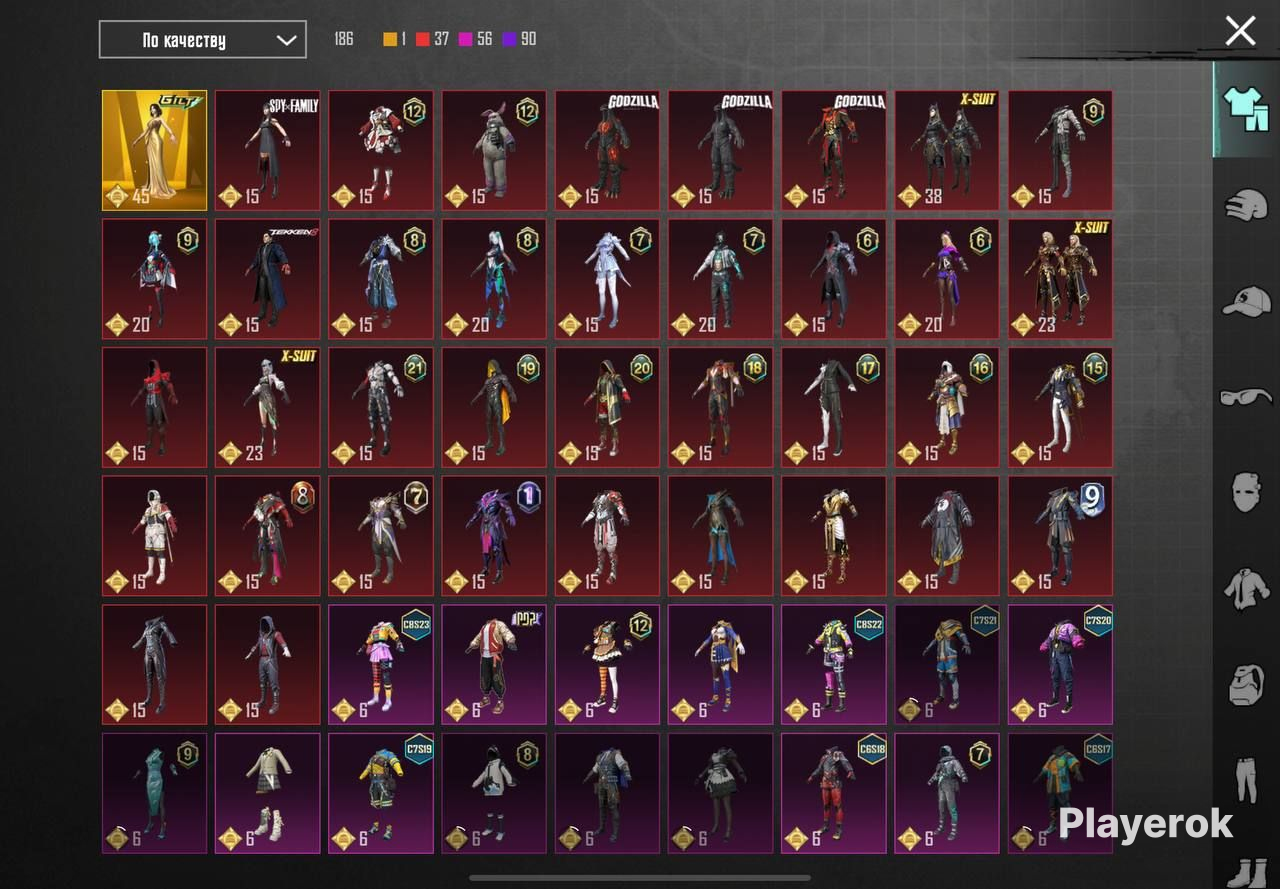Select the outfit with blue shield badge 9
The width and height of the screenshot is (1280, 889).
(x=1060, y=536)
